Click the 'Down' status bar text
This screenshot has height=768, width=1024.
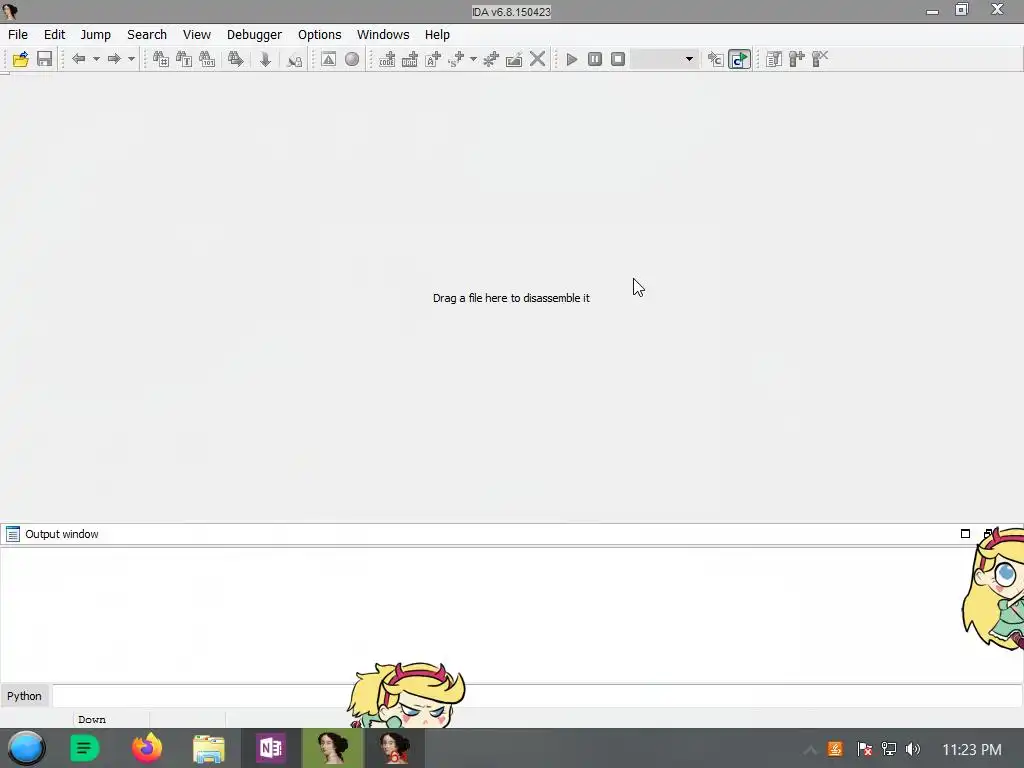(x=91, y=720)
